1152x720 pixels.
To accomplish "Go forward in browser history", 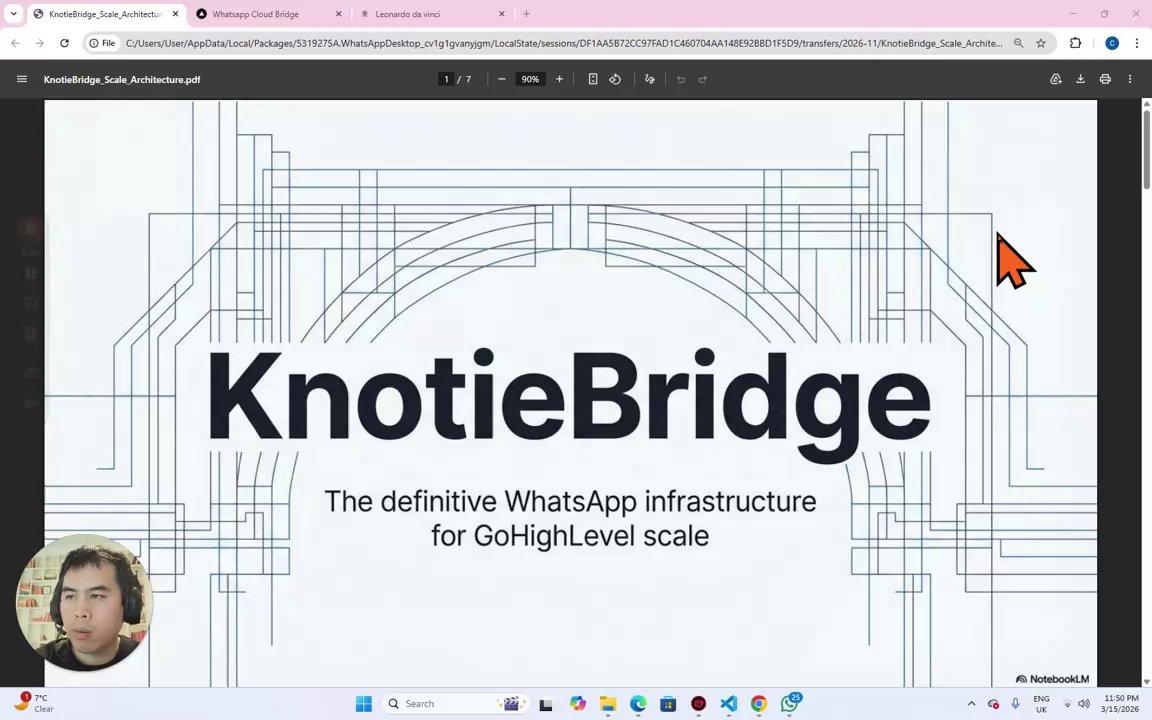I will pos(40,43).
